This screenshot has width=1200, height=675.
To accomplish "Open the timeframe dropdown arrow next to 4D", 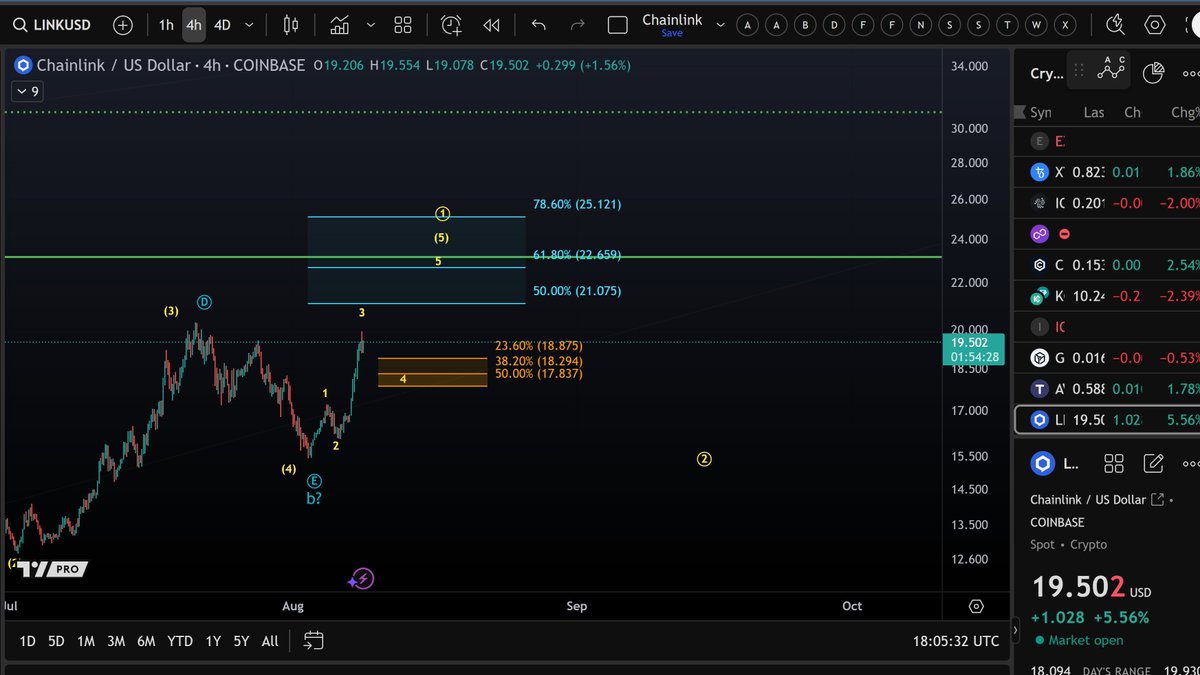I will 248,24.
